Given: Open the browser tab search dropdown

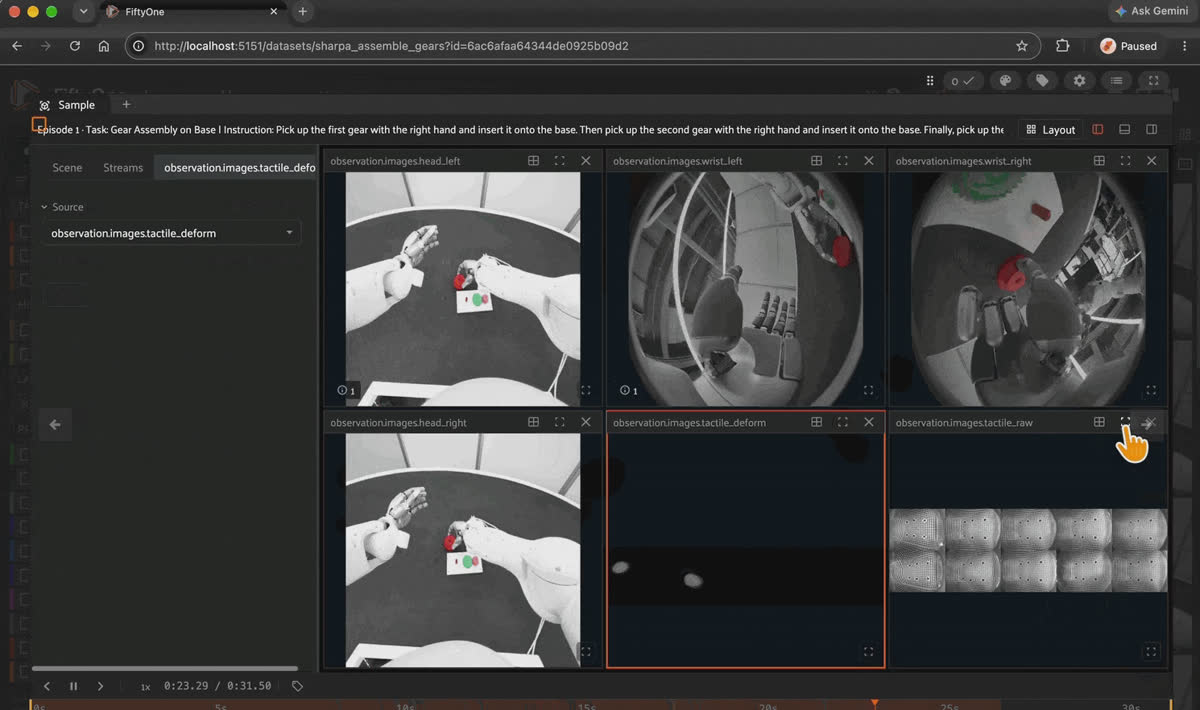Looking at the screenshot, I should 82,12.
